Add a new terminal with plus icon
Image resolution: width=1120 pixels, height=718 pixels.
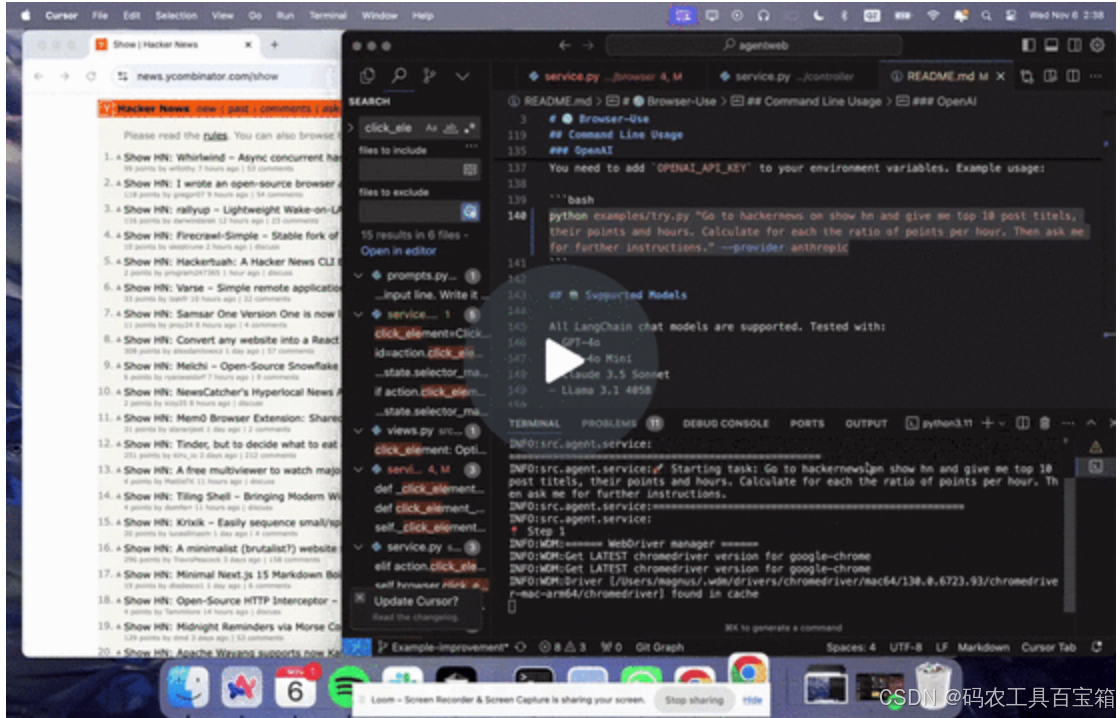tap(987, 424)
